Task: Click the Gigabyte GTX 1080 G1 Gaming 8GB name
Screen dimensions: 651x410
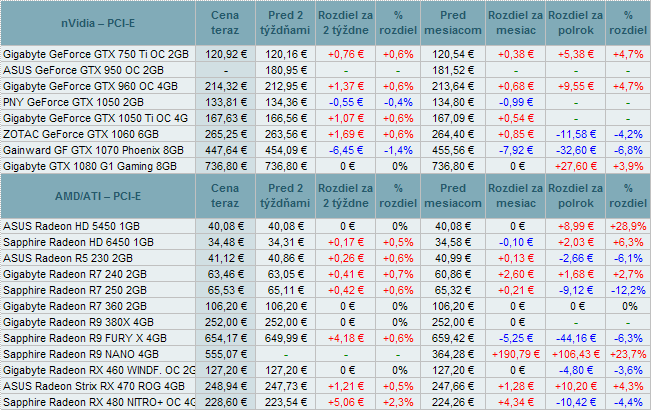Action: 90,166
